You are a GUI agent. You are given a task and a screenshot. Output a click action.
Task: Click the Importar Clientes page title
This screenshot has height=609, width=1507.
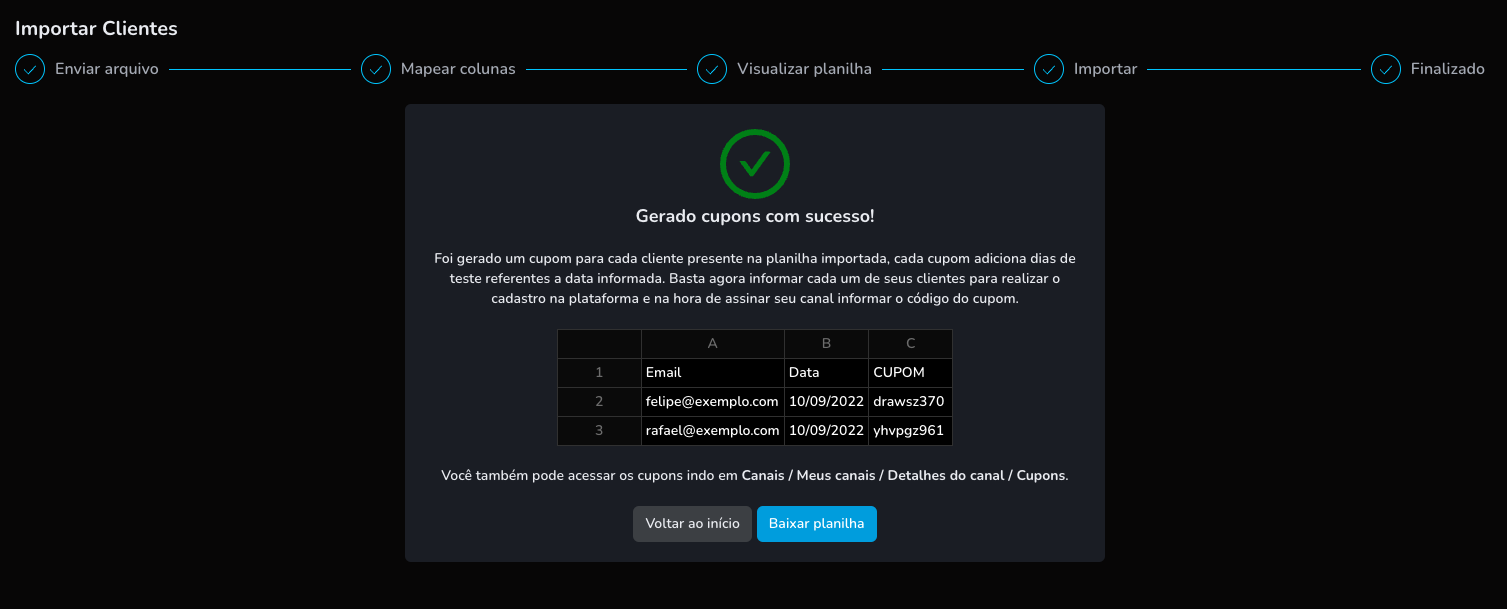tap(96, 28)
